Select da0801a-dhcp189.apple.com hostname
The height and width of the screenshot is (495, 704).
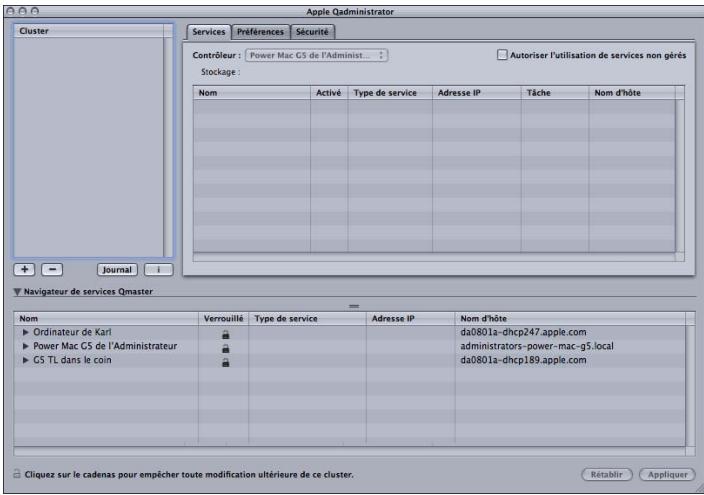click(x=523, y=360)
